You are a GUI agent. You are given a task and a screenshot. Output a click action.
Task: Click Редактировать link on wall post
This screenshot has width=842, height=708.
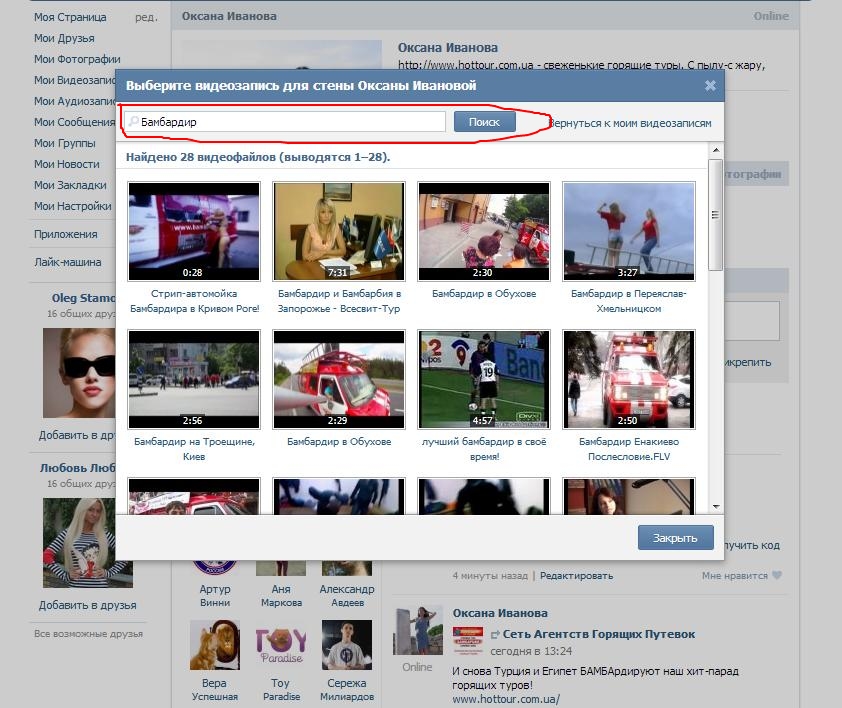tap(576, 576)
